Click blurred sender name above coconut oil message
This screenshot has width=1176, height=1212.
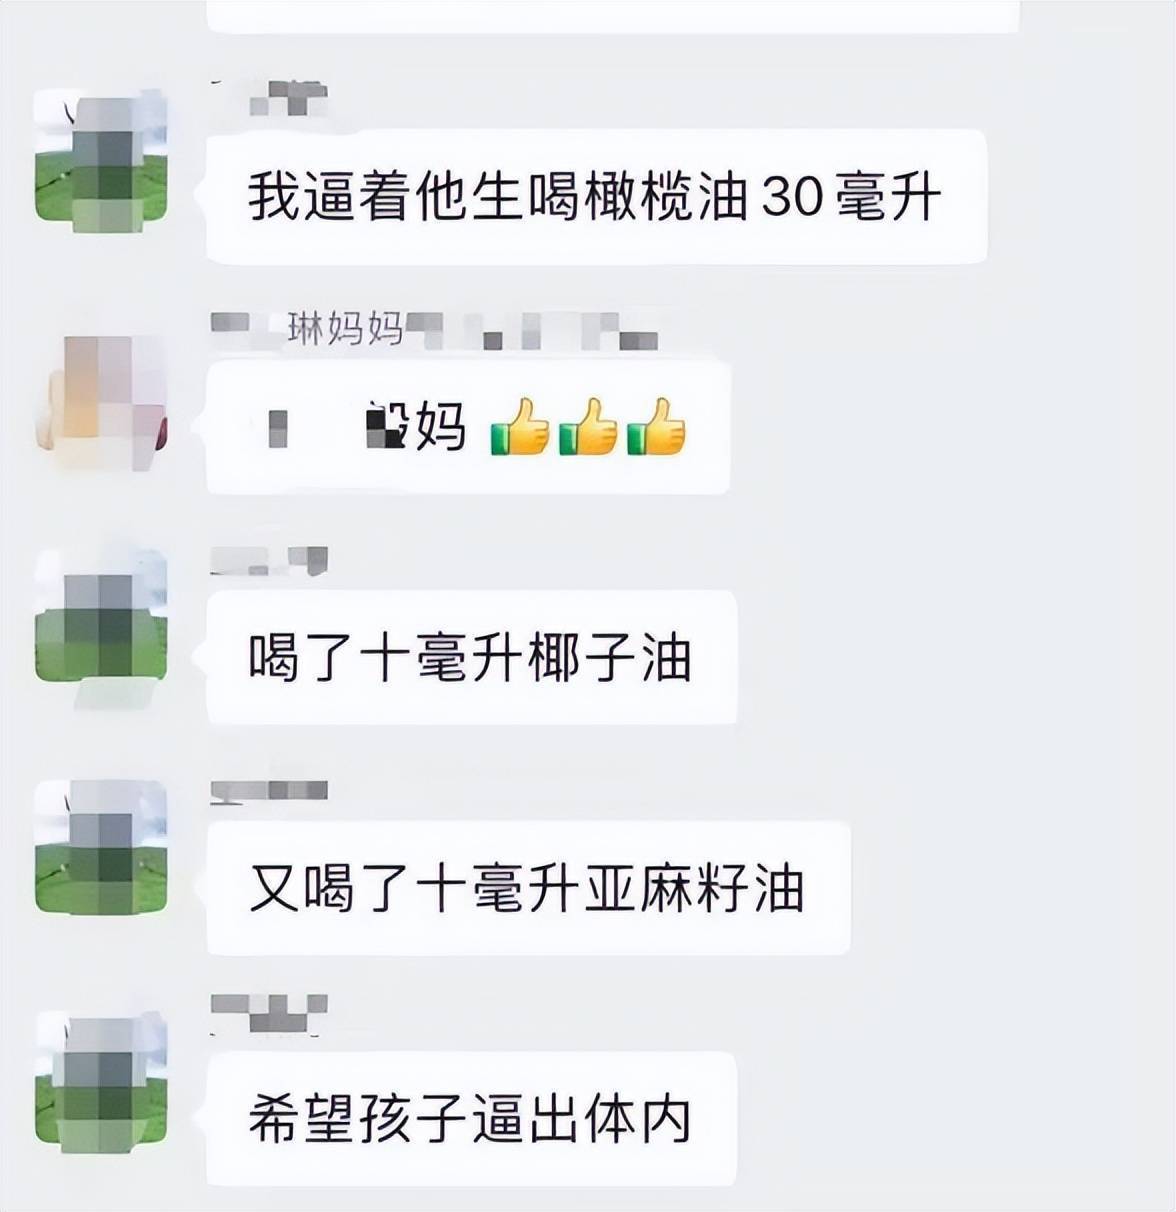269,561
